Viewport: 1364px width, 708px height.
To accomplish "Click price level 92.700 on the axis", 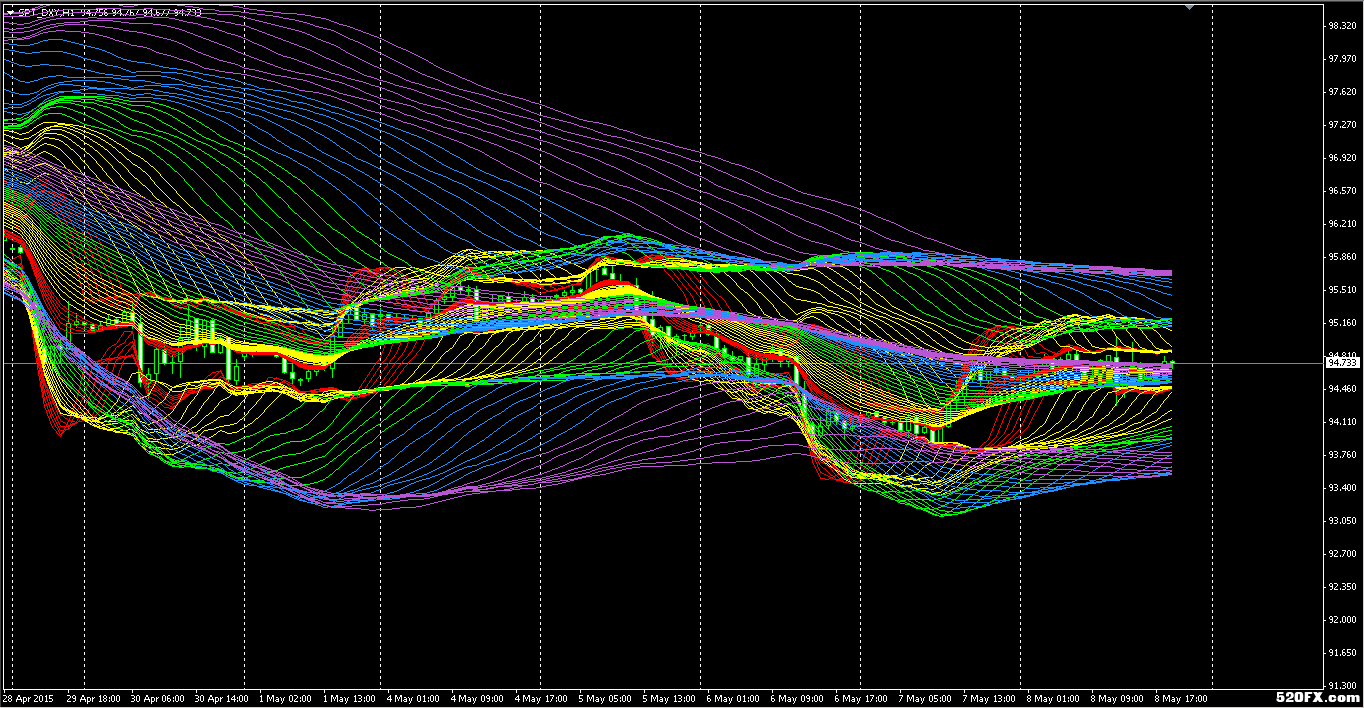I will (1343, 554).
